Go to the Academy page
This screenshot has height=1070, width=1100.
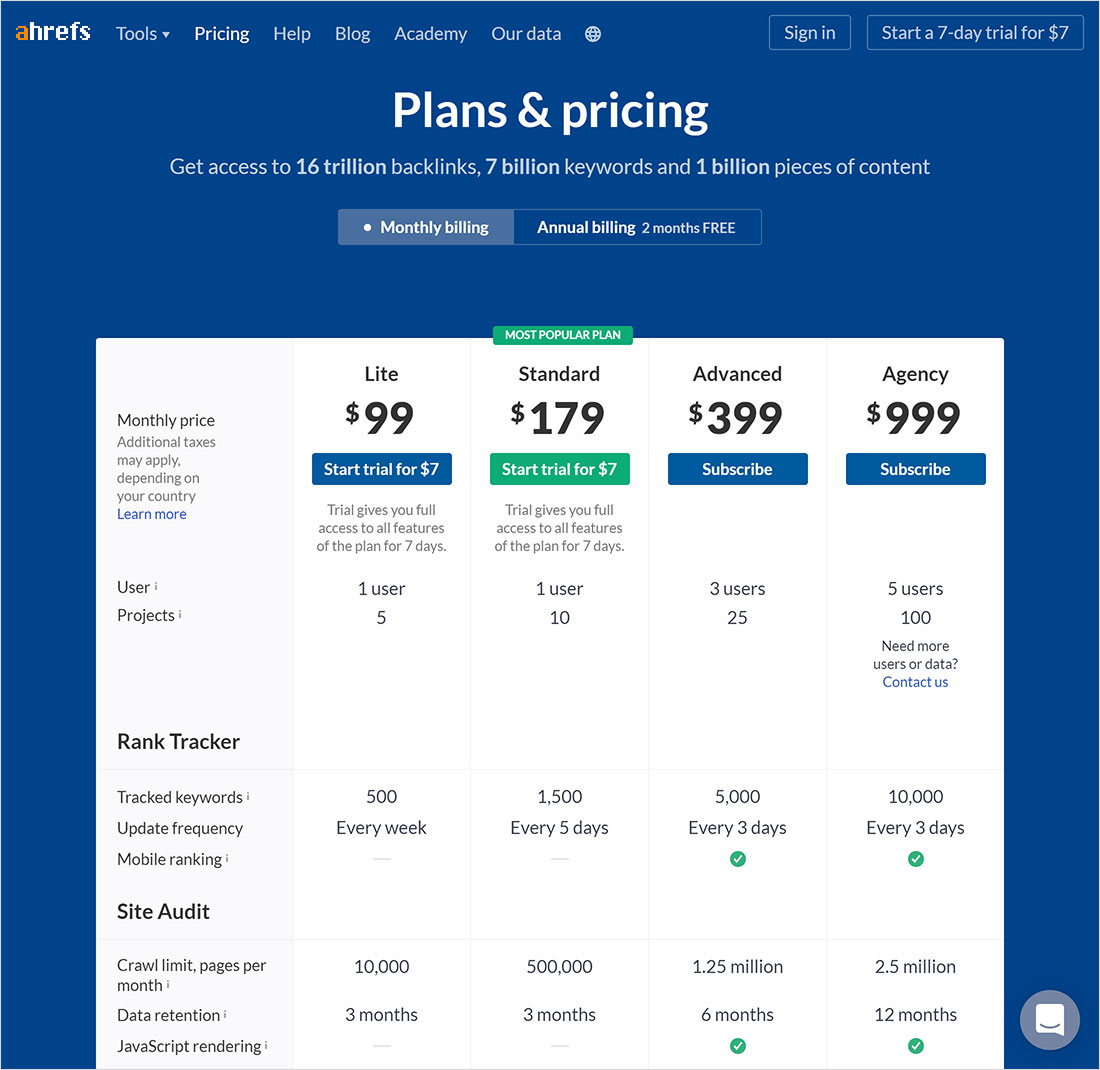(430, 34)
